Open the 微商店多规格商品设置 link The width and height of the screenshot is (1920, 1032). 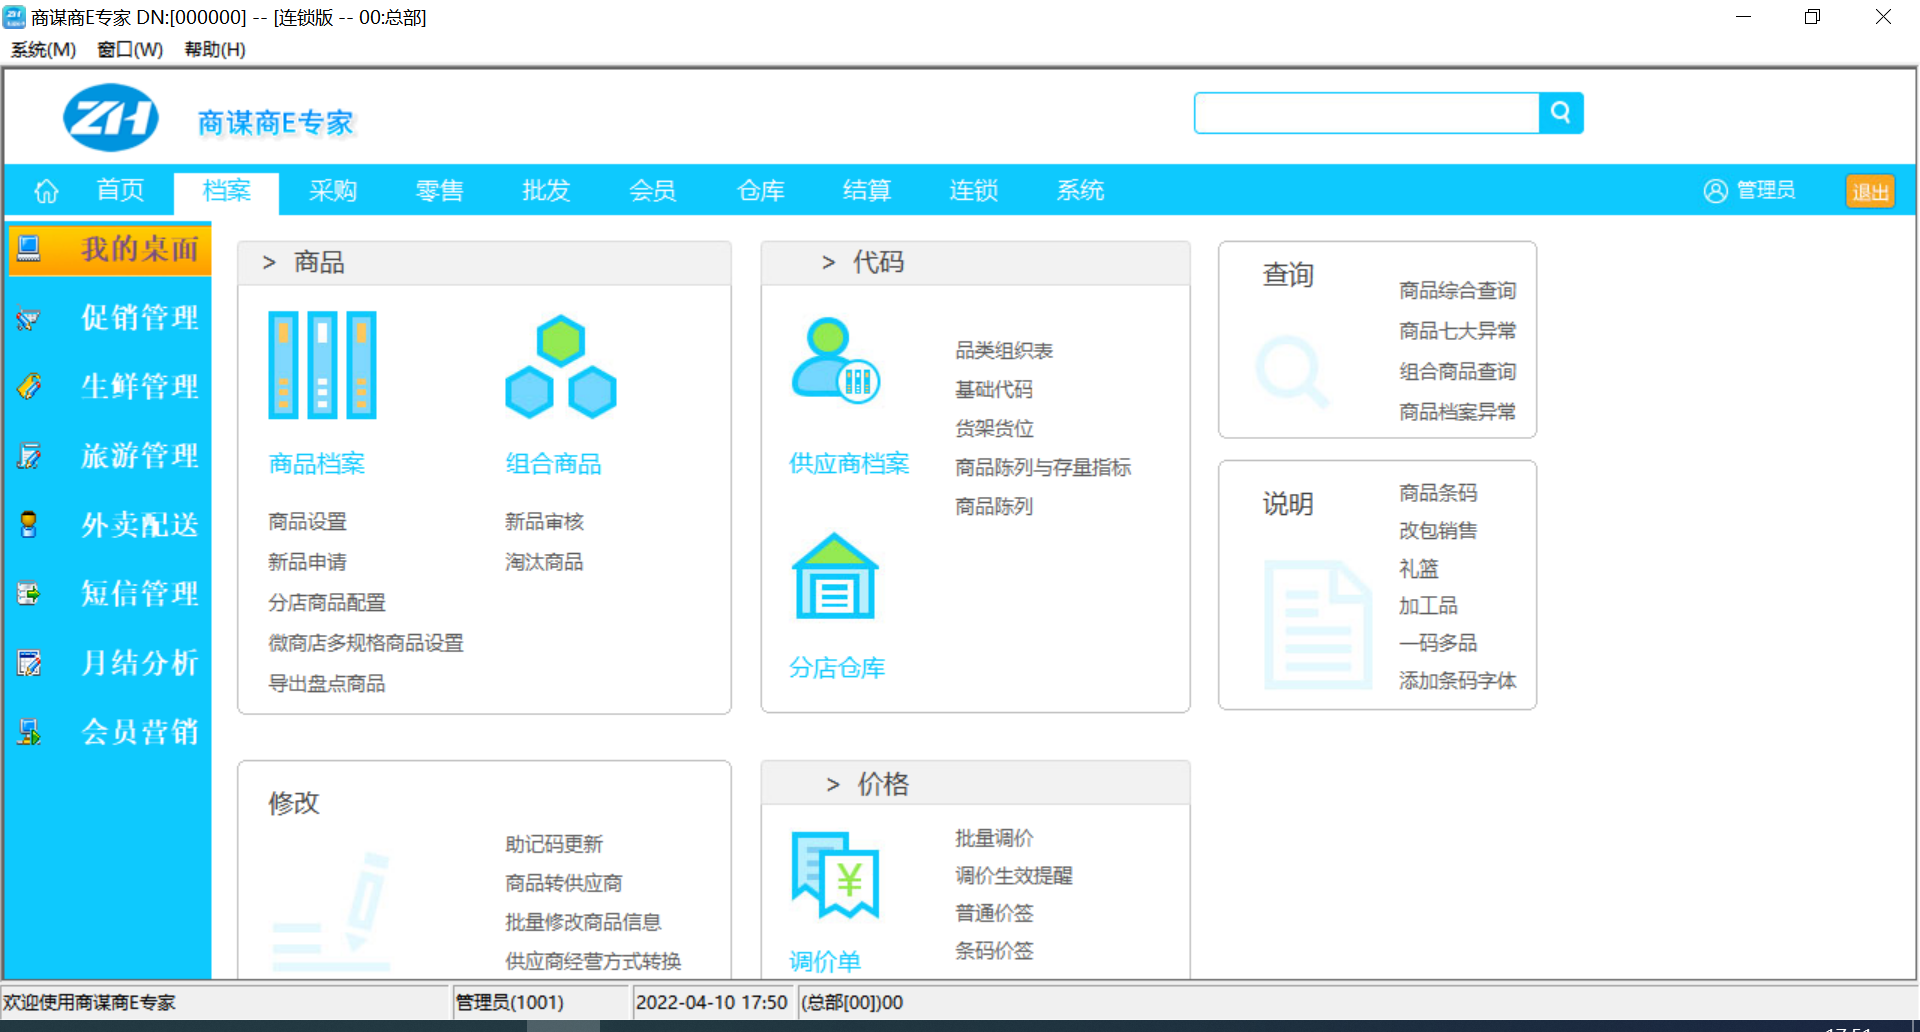coord(366,643)
